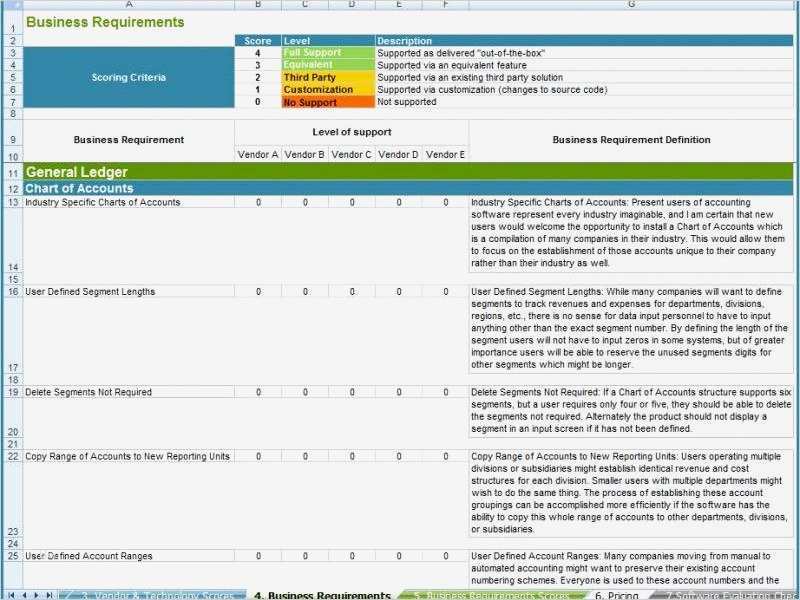
Task: Select 'Supported via an existing third party solution'
Action: click(x=584, y=78)
